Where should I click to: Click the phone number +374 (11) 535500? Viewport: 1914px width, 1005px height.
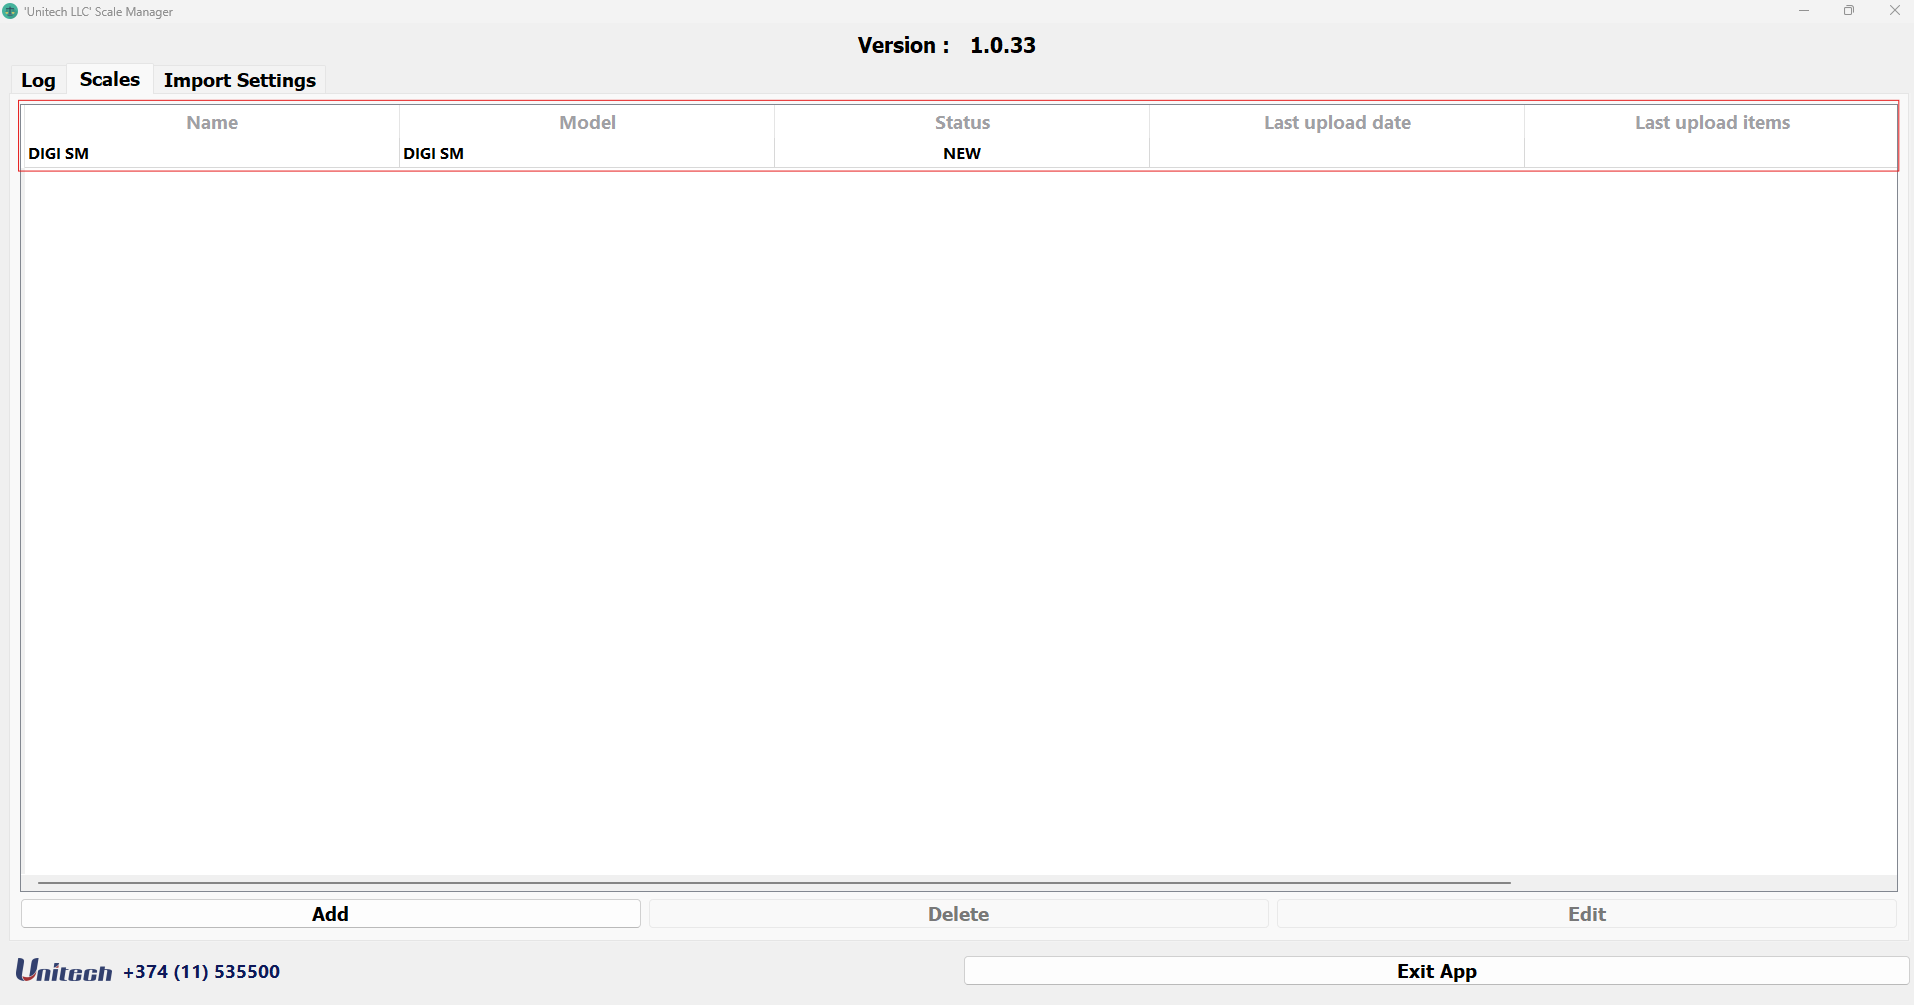click(201, 971)
